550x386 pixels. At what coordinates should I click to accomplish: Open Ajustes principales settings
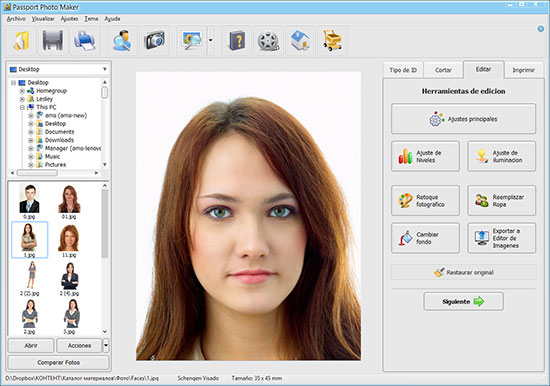point(463,119)
